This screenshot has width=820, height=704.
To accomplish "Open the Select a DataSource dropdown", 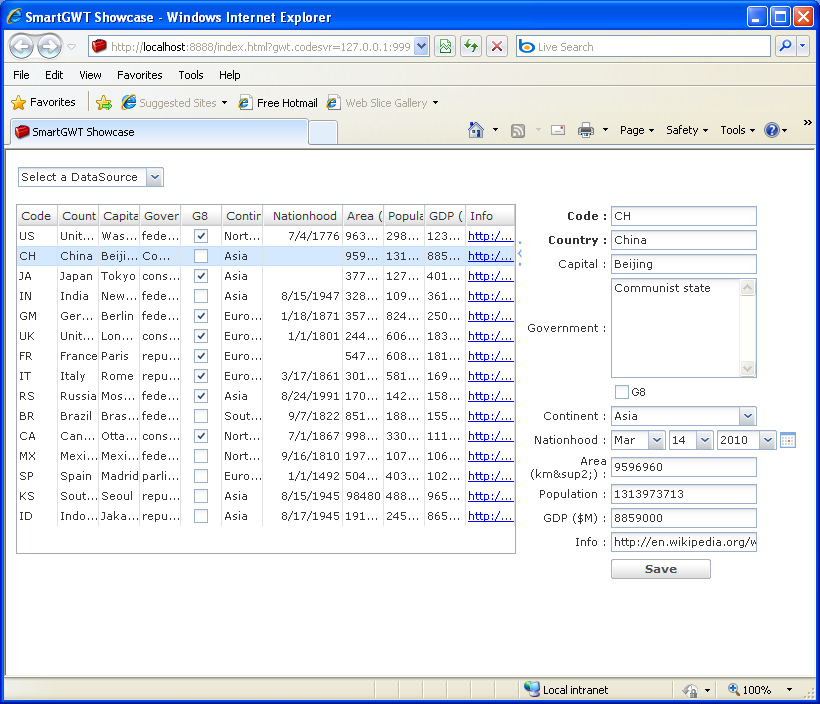I will 155,177.
